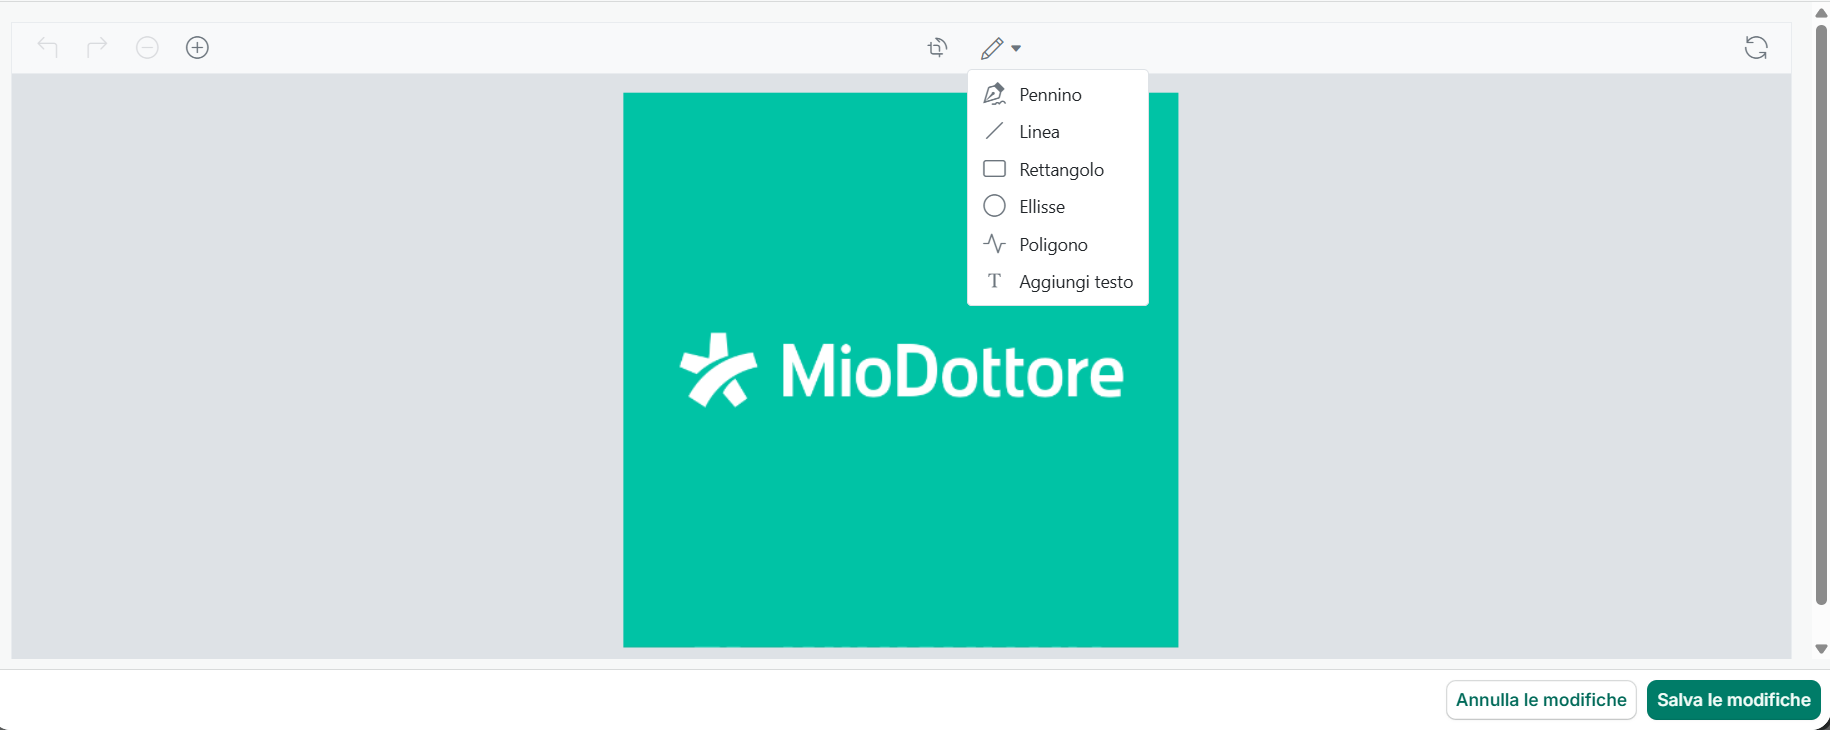Click the scrollbar up arrow

tap(1821, 12)
